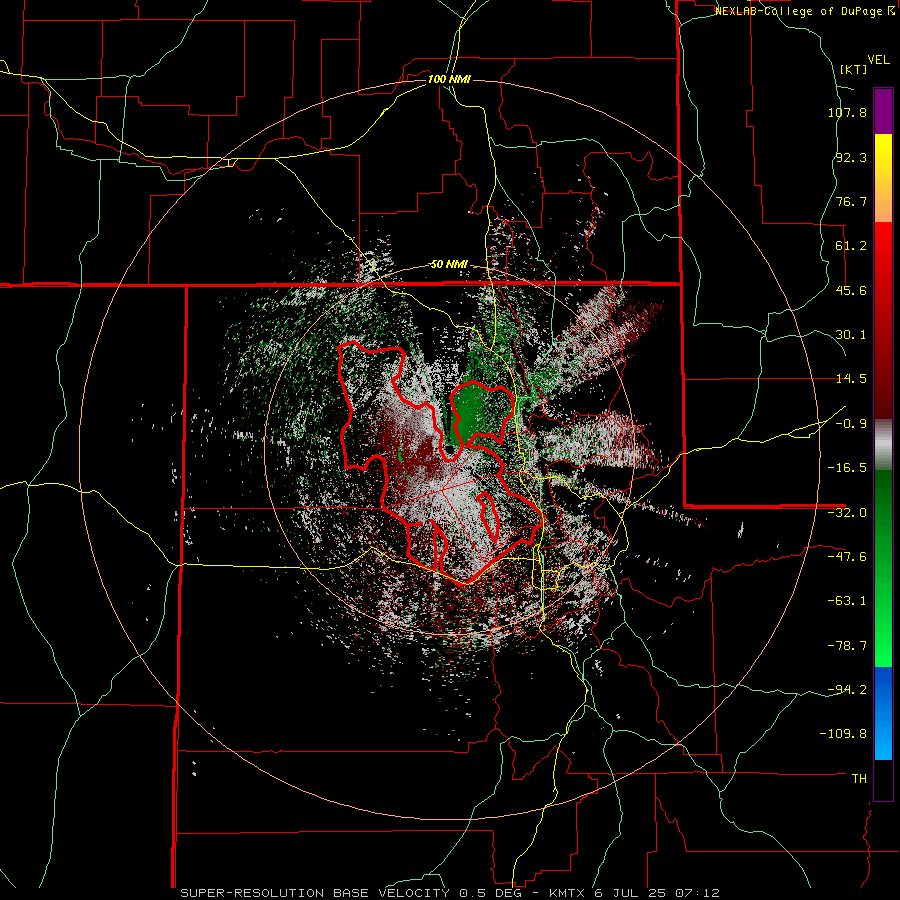Viewport: 900px width, 900px height.
Task: Select the -47.6 scale value
Action: pos(847,557)
